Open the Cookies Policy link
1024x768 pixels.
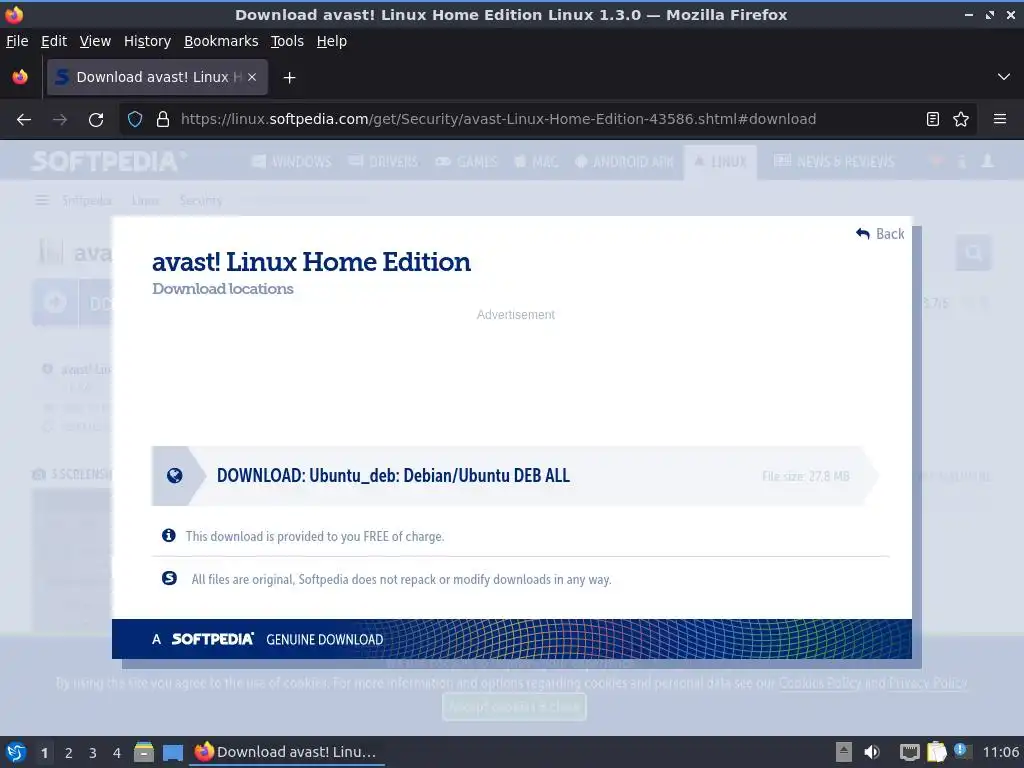coord(820,683)
